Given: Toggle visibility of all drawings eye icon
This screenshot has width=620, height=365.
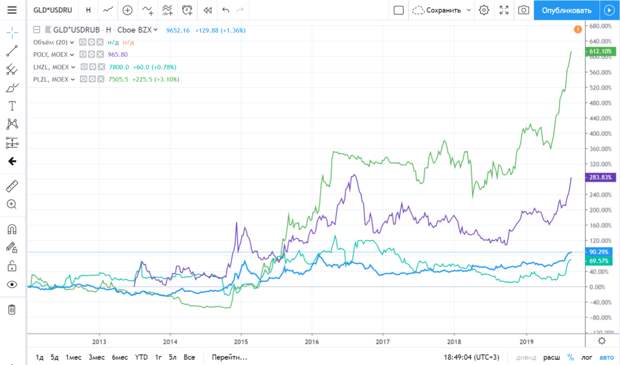Looking at the screenshot, I should tap(12, 284).
